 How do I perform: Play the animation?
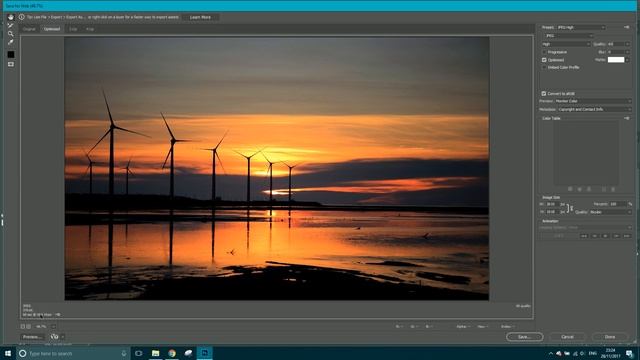(x=605, y=236)
